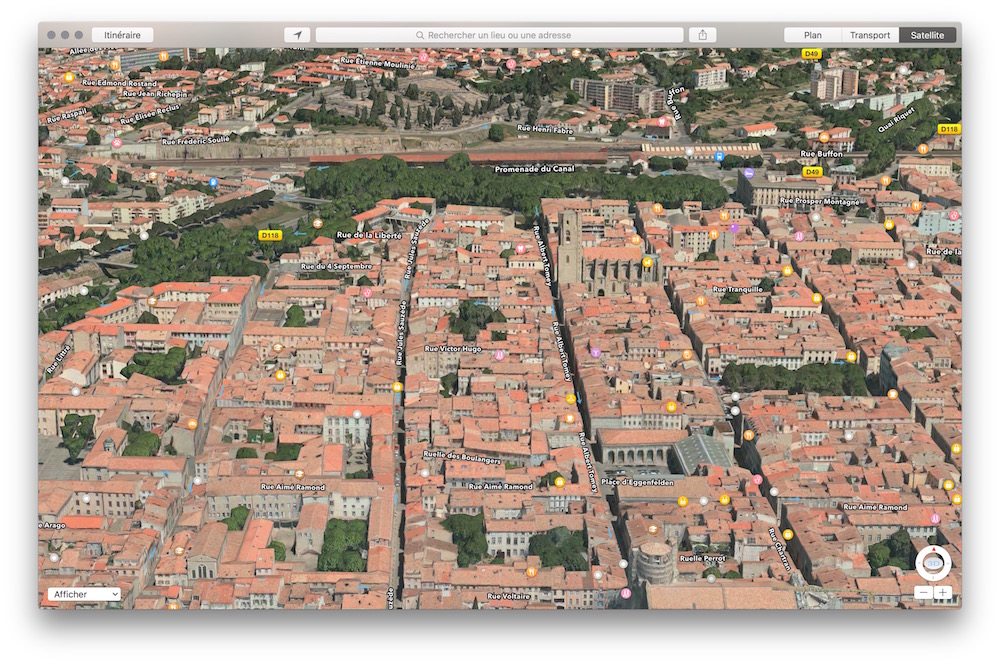Click the Ruelle des Boulangers label

click(x=462, y=457)
